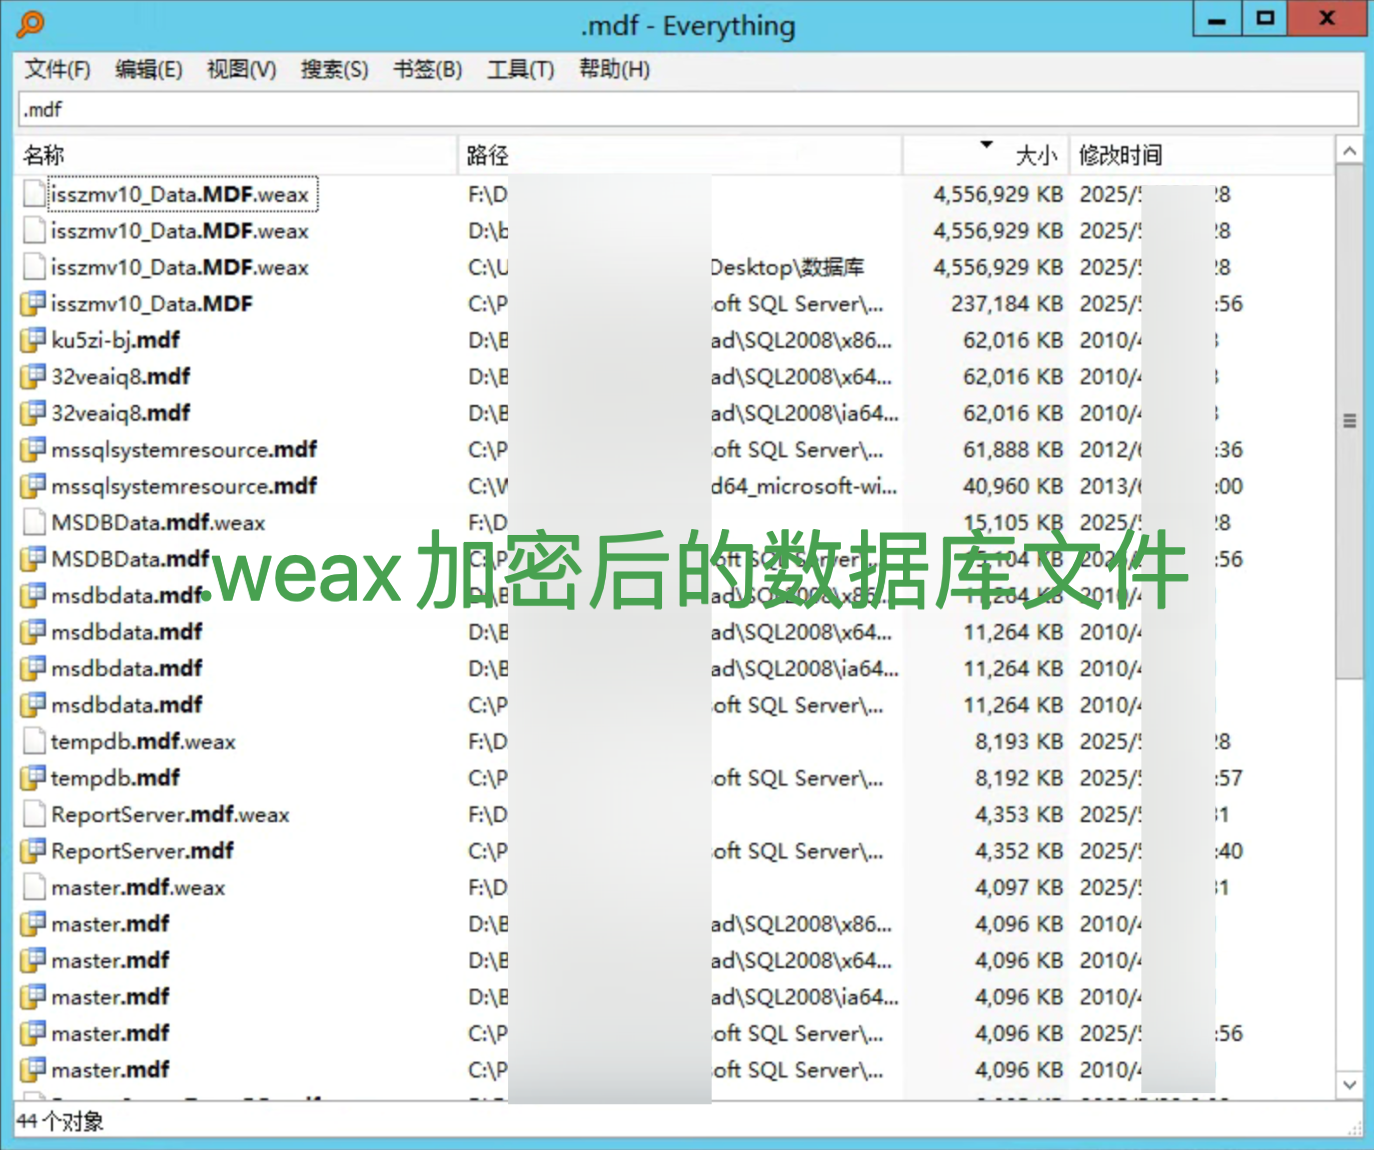Image resolution: width=1374 pixels, height=1150 pixels.
Task: Click the window resize grip in status bar
Action: [x=1355, y=1128]
